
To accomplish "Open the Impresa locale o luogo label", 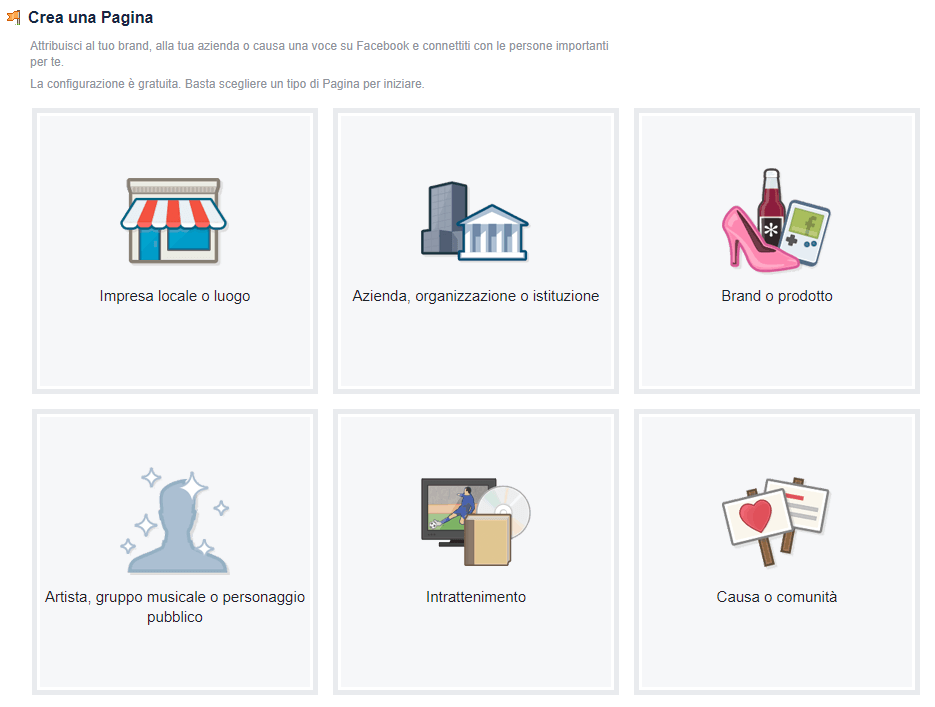I will pos(175,296).
